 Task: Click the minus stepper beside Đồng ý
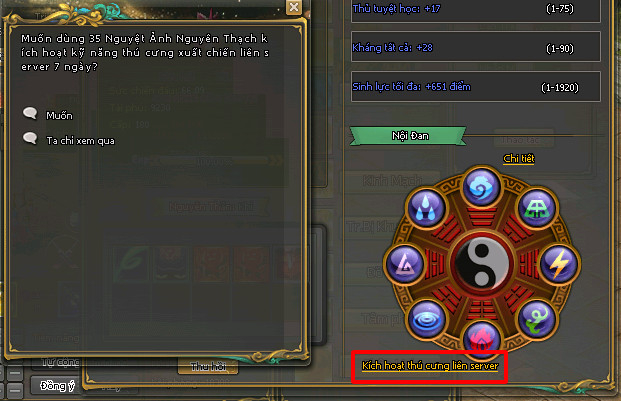[x=15, y=391]
